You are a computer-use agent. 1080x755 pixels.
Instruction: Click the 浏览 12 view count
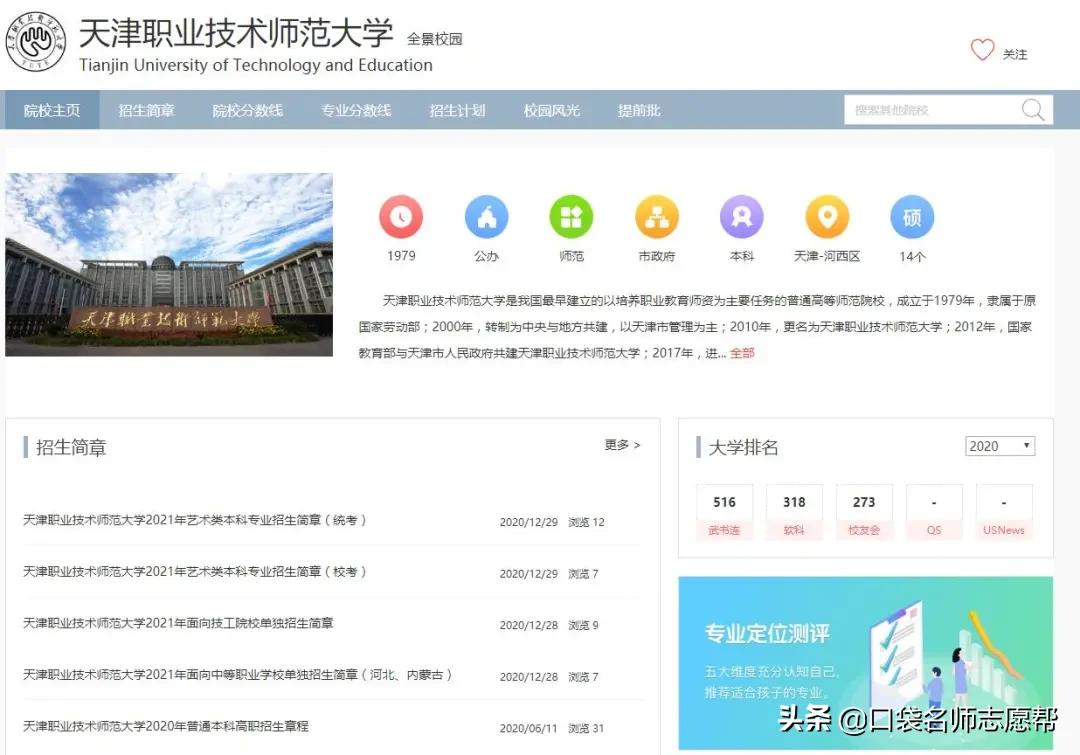[x=586, y=522]
